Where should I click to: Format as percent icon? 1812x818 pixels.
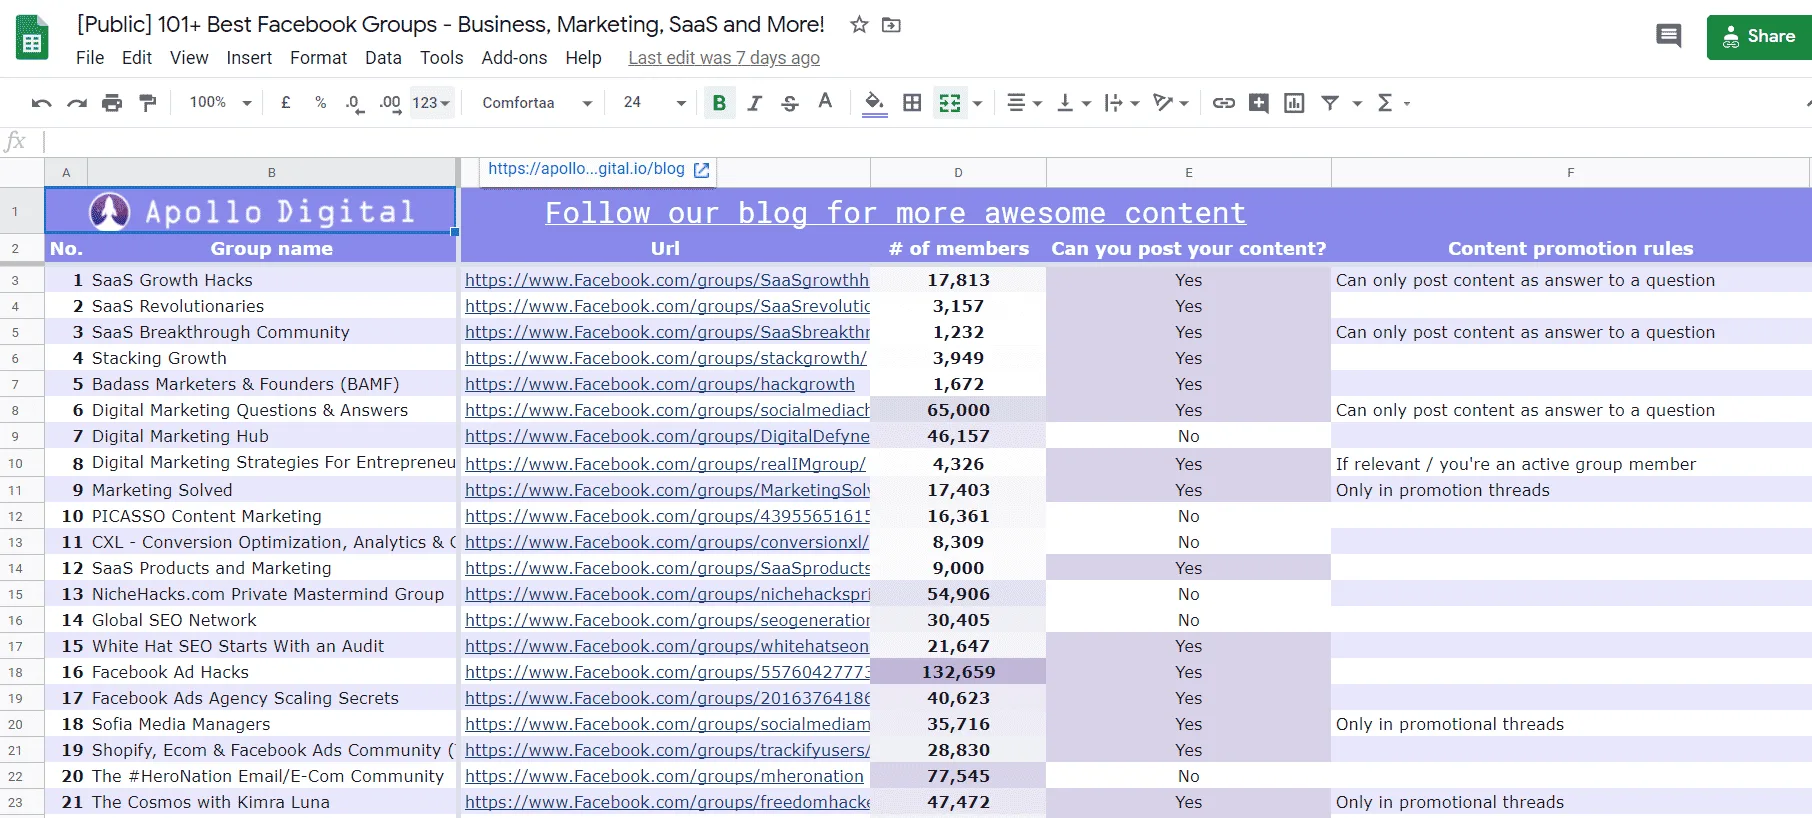320,102
